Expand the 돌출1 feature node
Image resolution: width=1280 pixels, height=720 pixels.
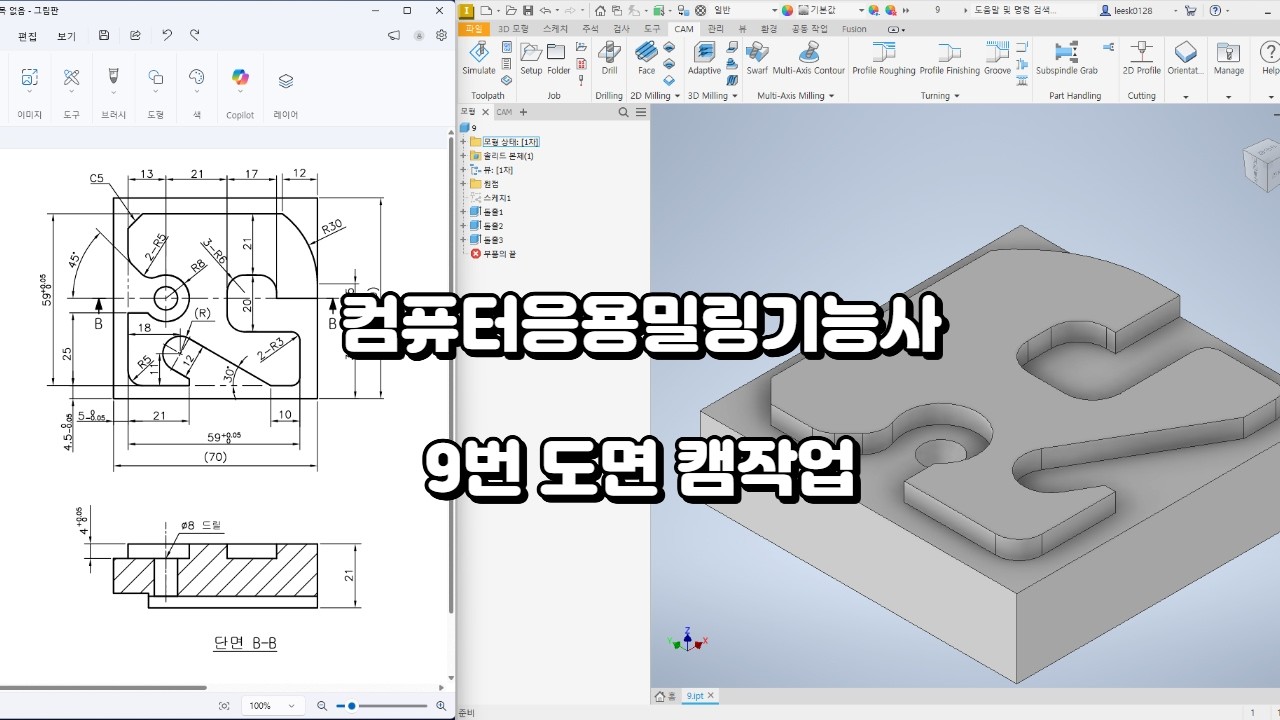pyautogui.click(x=464, y=212)
